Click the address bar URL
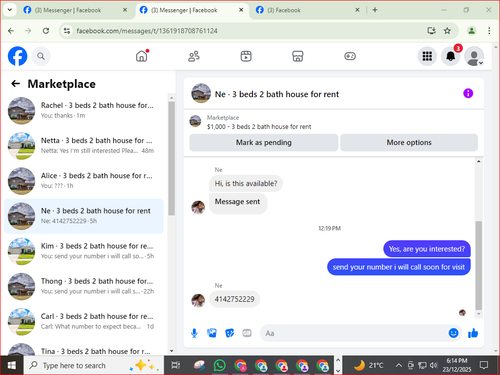Image resolution: width=500 pixels, height=375 pixels. 147,31
